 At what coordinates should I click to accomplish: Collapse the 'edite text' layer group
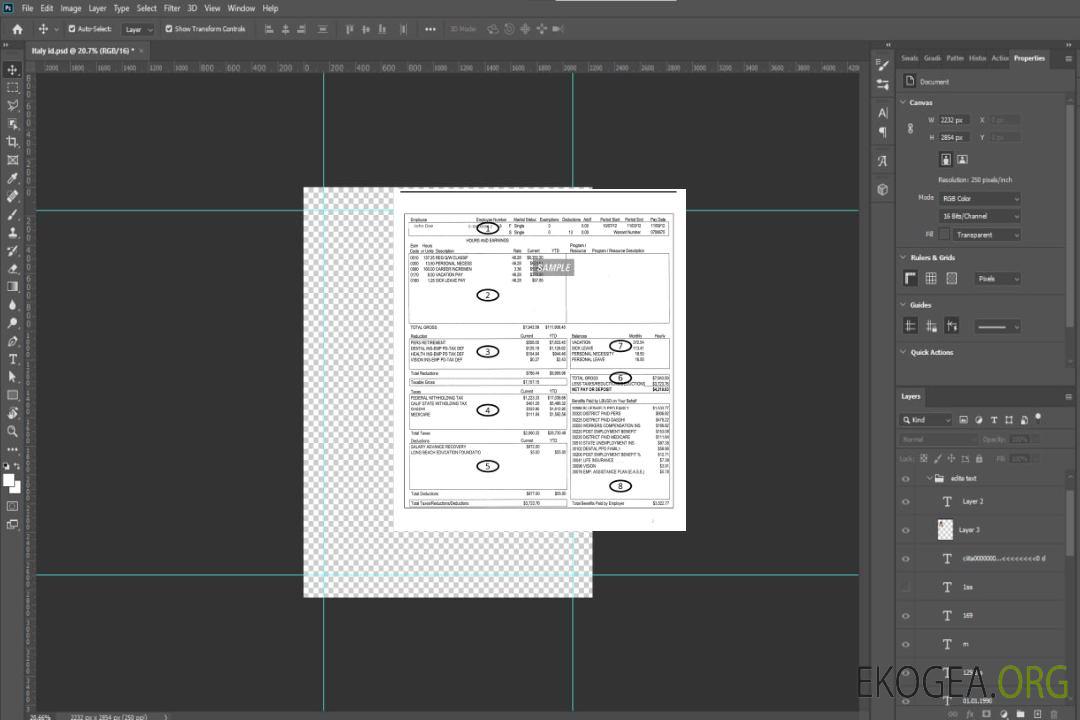point(929,478)
